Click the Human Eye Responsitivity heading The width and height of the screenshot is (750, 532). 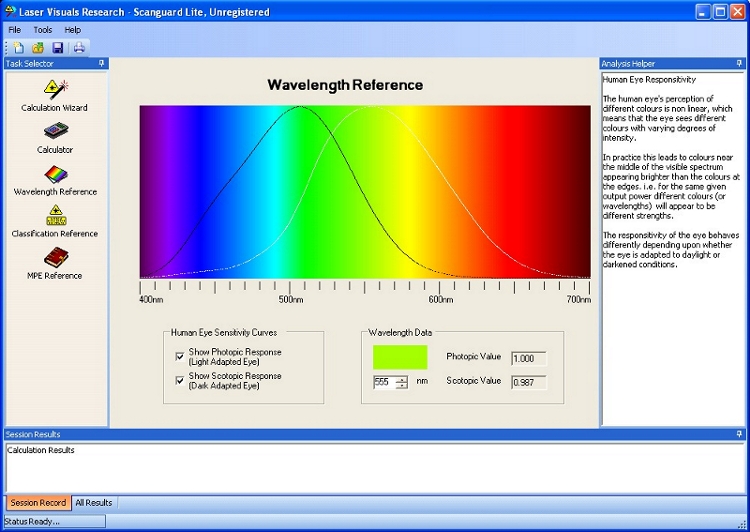pos(649,79)
